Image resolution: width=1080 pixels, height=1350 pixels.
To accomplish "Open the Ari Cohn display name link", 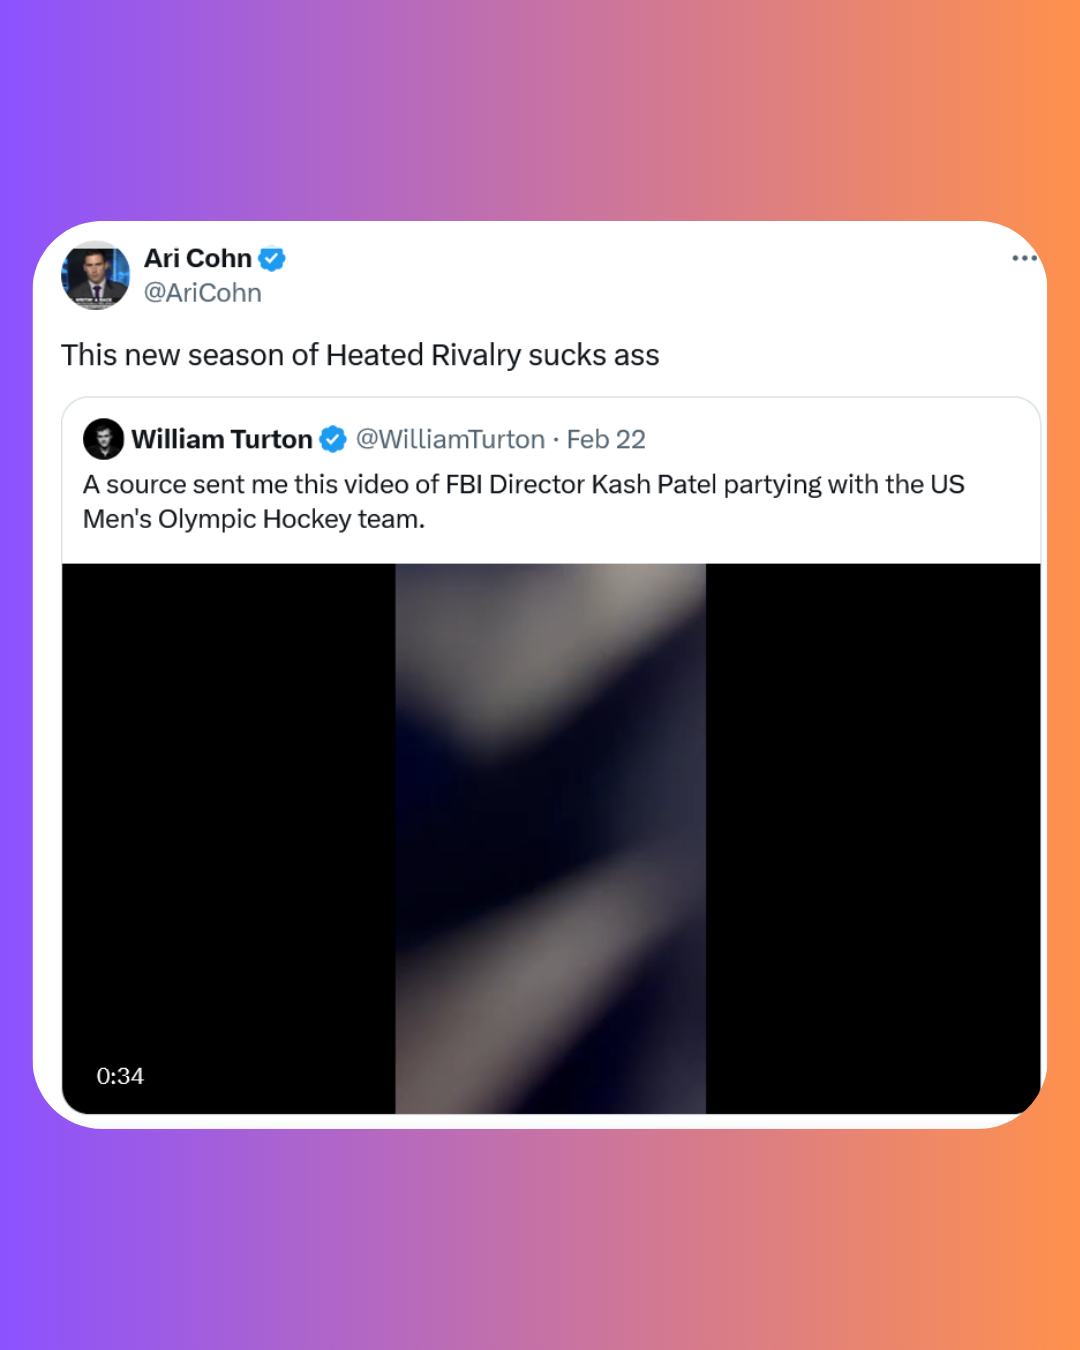I will pyautogui.click(x=198, y=258).
